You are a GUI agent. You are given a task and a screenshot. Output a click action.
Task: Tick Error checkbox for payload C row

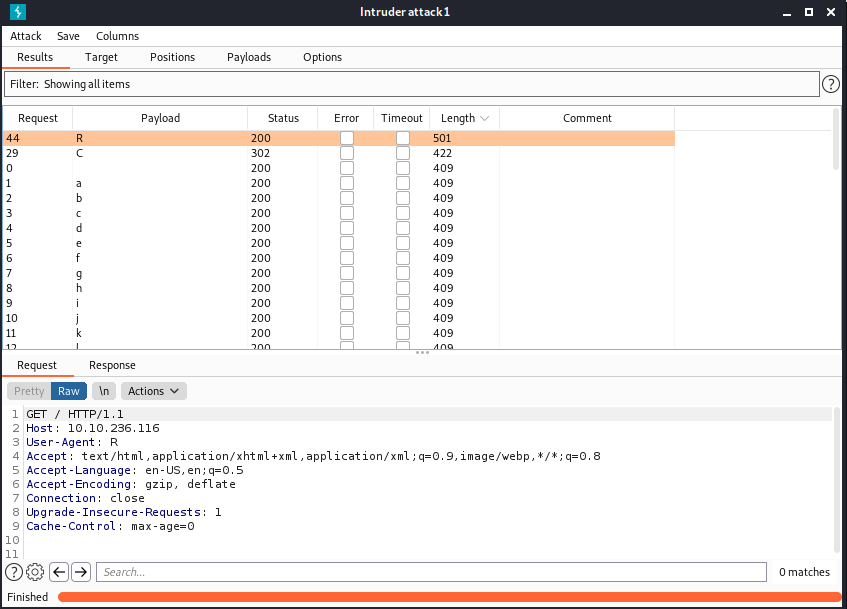[x=347, y=153]
